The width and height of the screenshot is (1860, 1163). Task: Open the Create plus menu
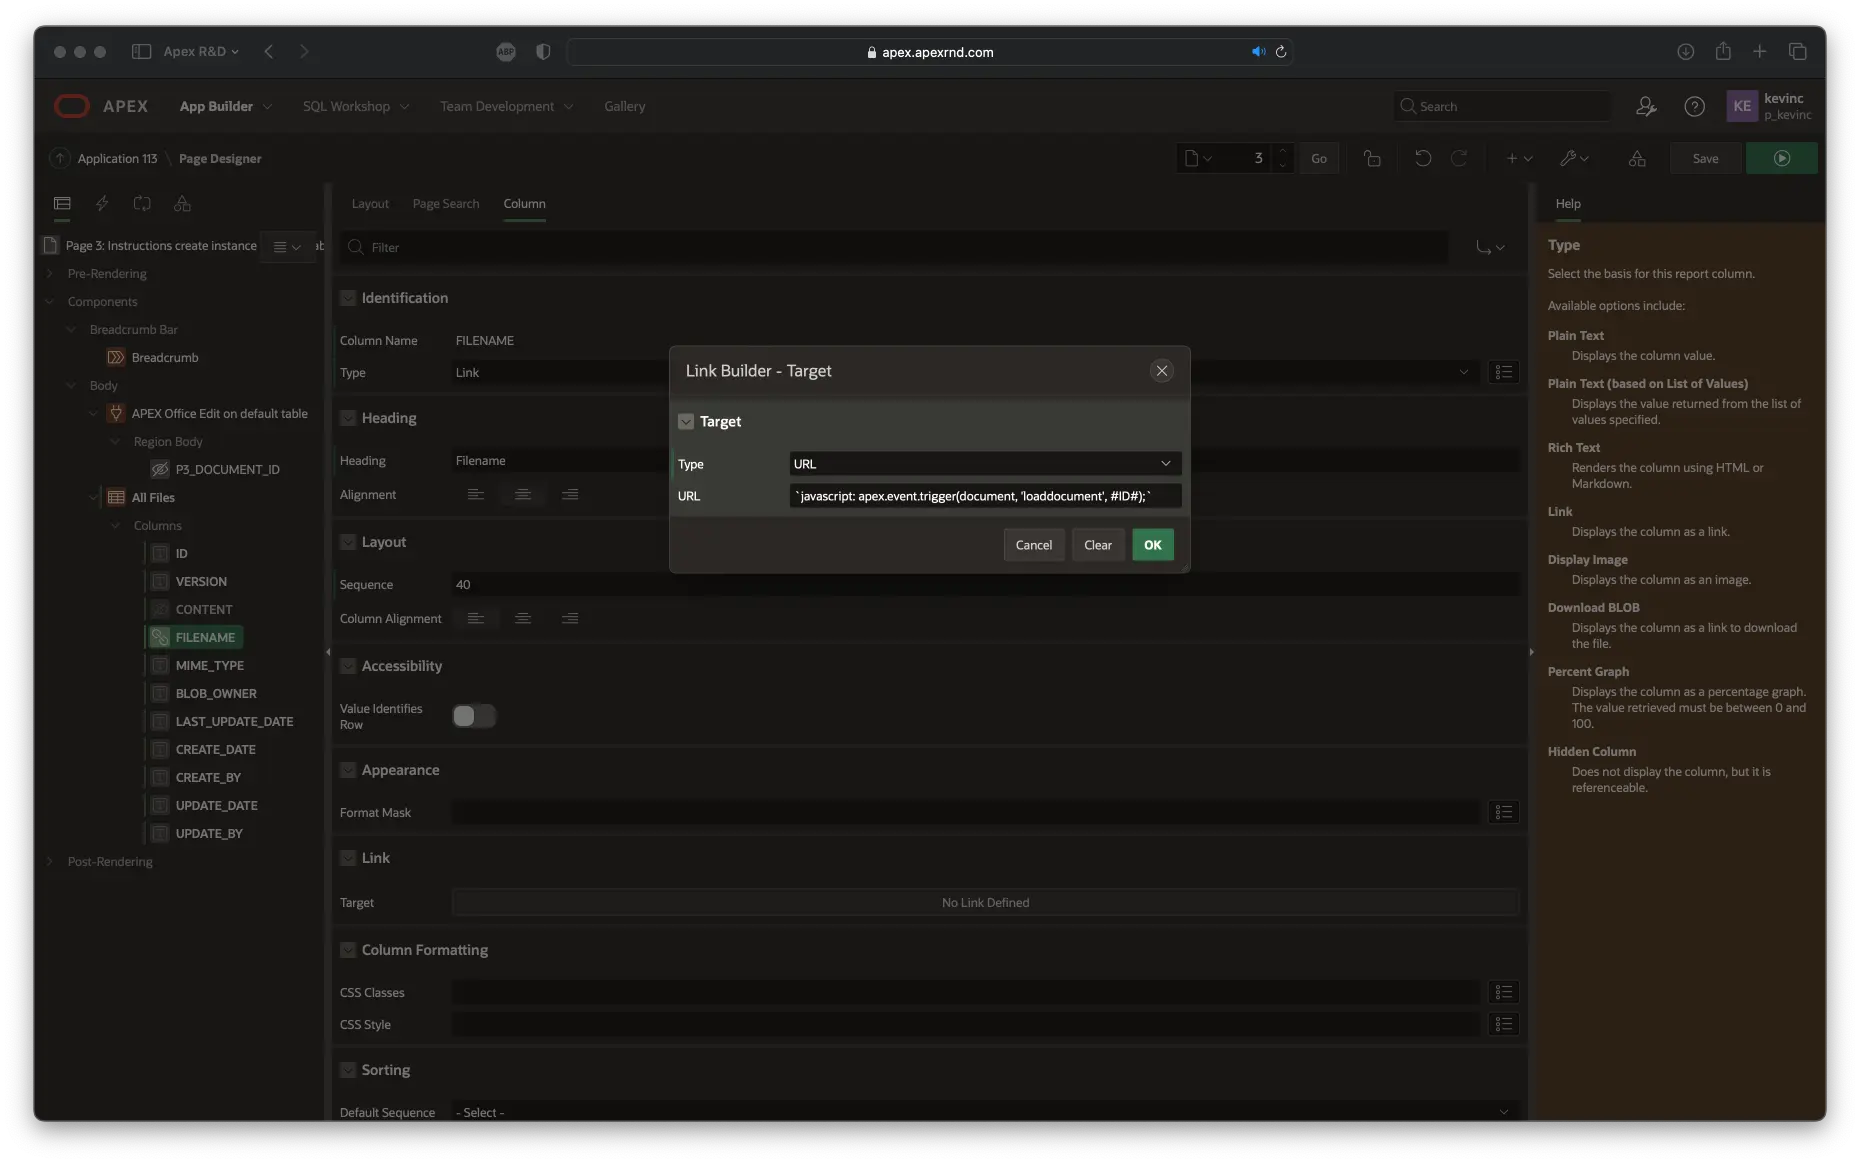tap(1519, 158)
